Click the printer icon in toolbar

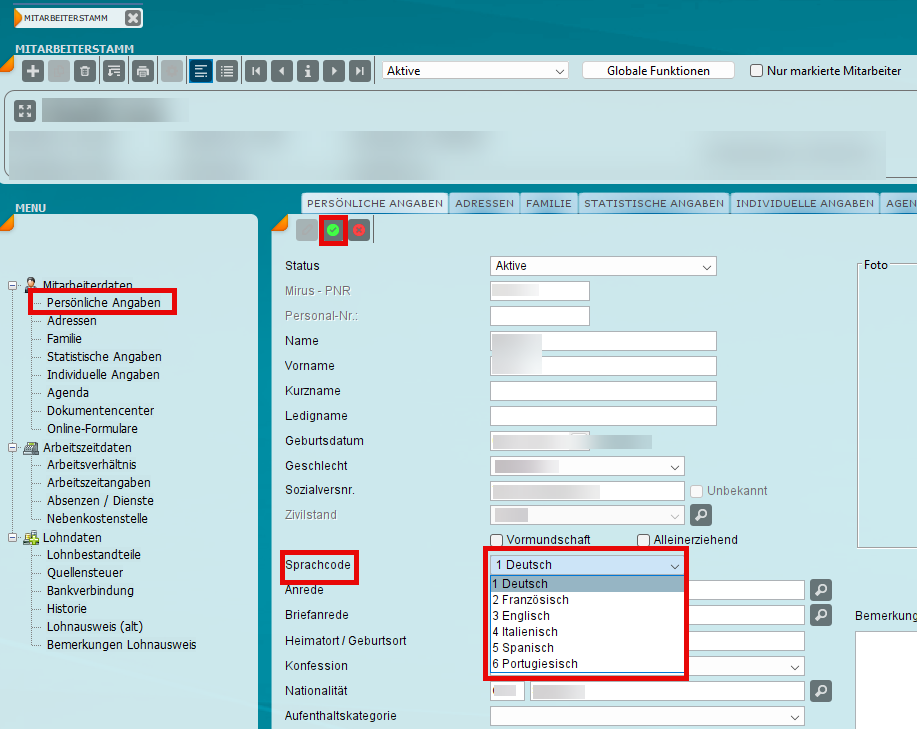tap(143, 71)
